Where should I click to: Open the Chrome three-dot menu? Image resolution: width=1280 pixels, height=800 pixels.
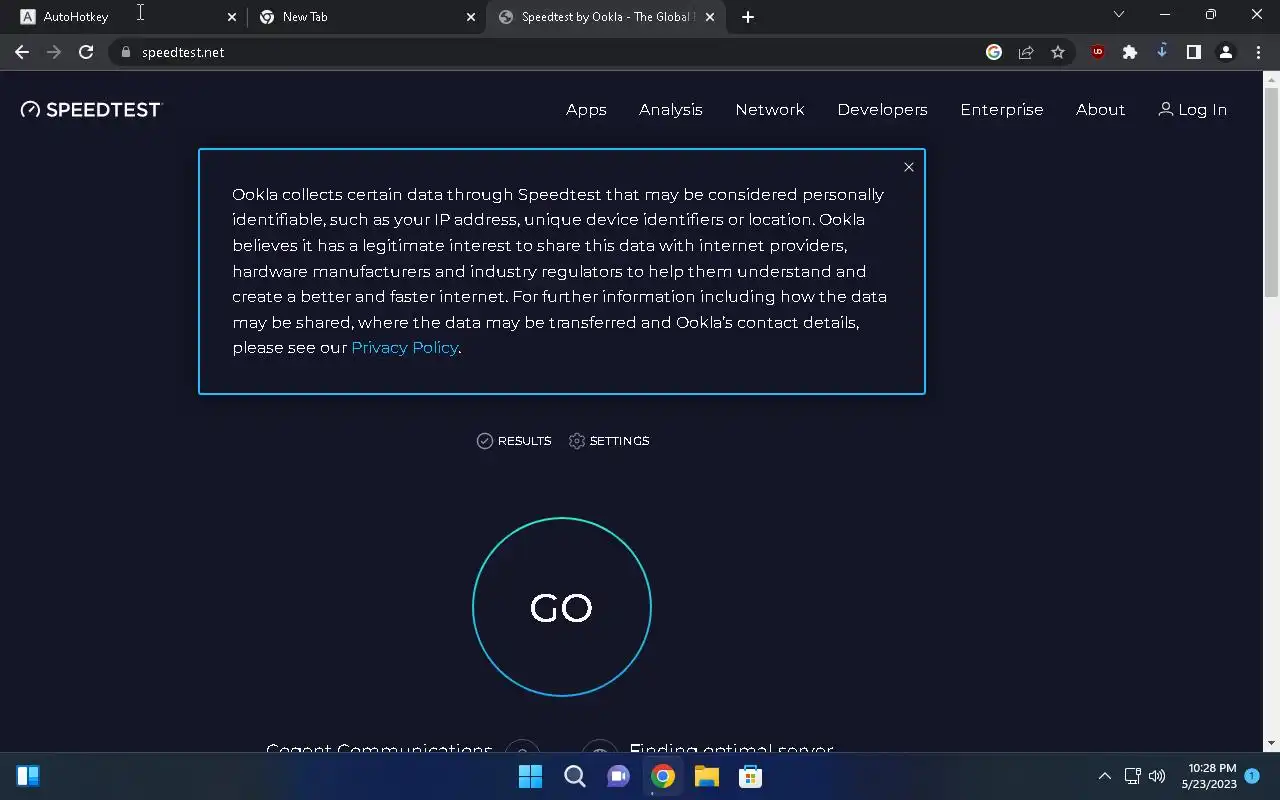tap(1257, 52)
